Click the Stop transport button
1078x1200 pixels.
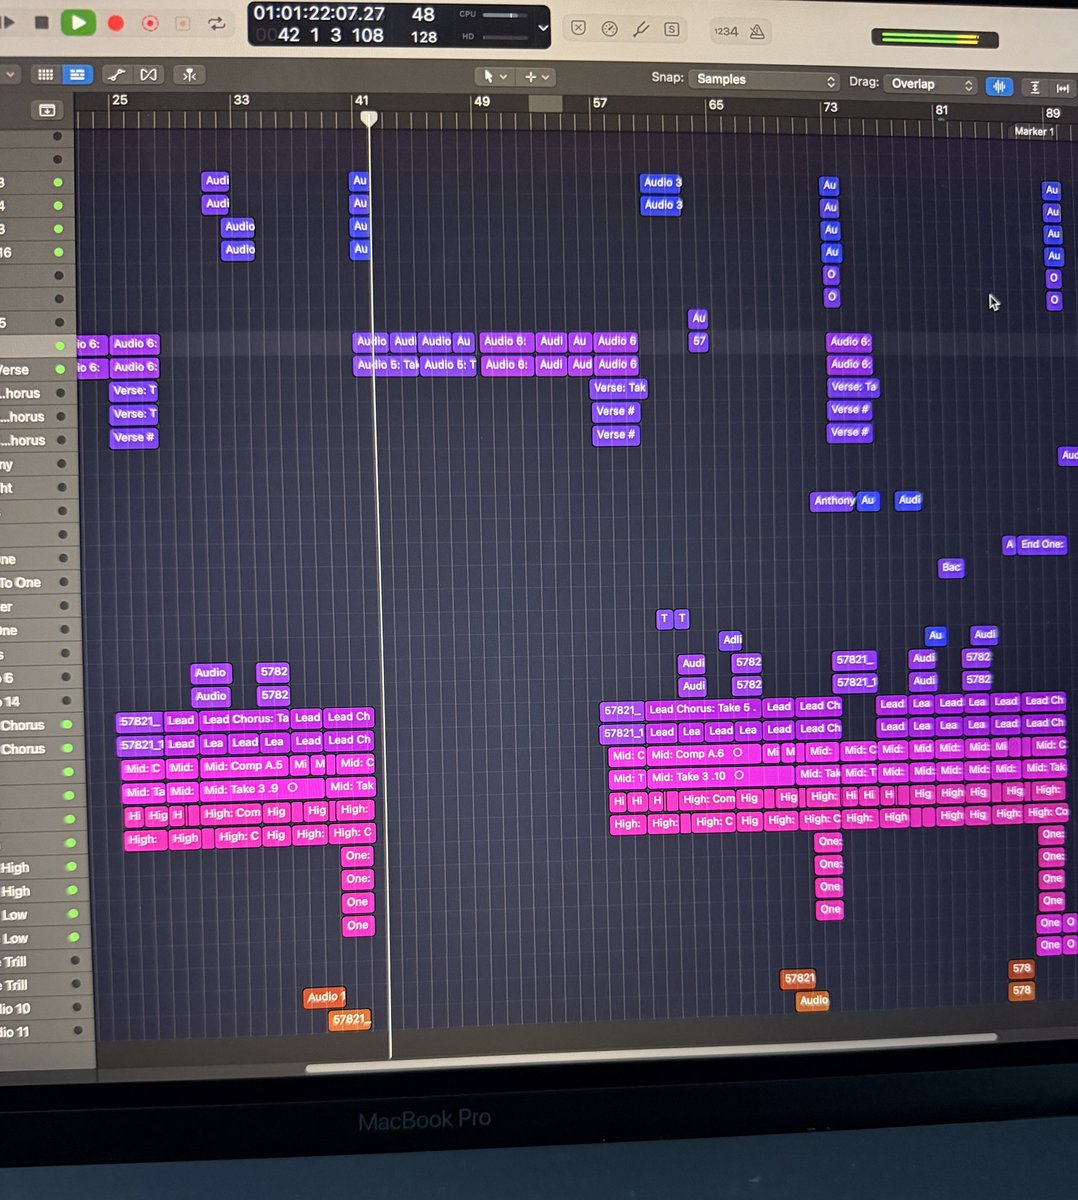click(41, 22)
